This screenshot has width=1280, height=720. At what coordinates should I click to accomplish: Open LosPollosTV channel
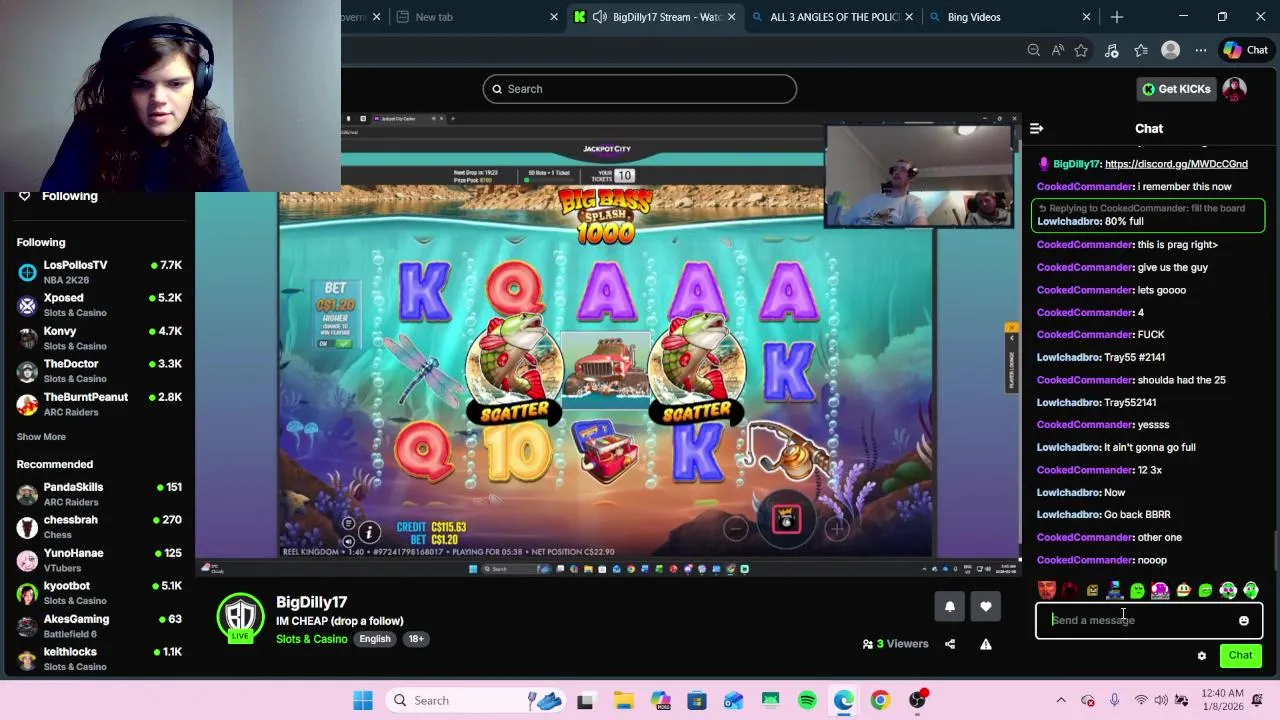pyautogui.click(x=100, y=272)
